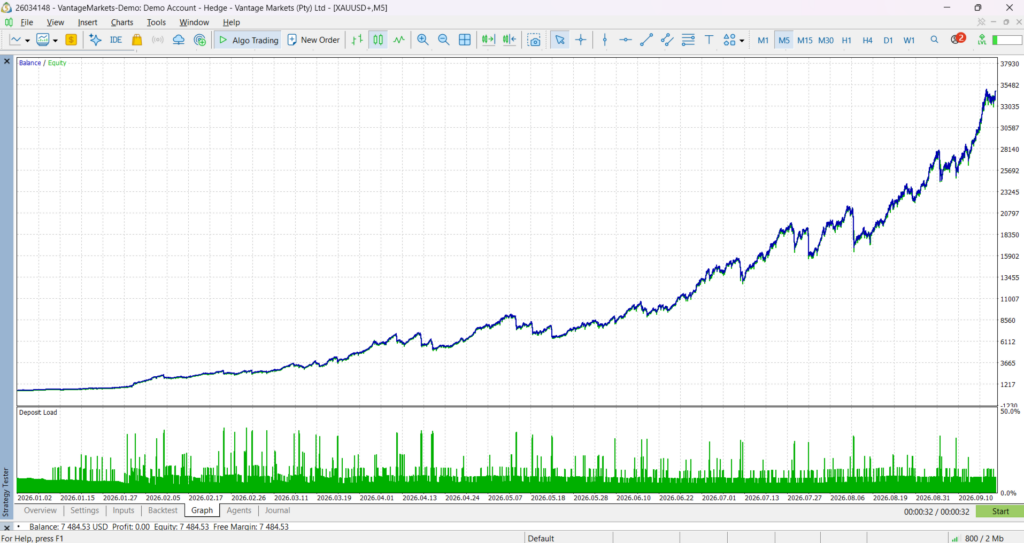Select the M5 timeframe
Image resolution: width=1024 pixels, height=543 pixels.
tap(784, 40)
